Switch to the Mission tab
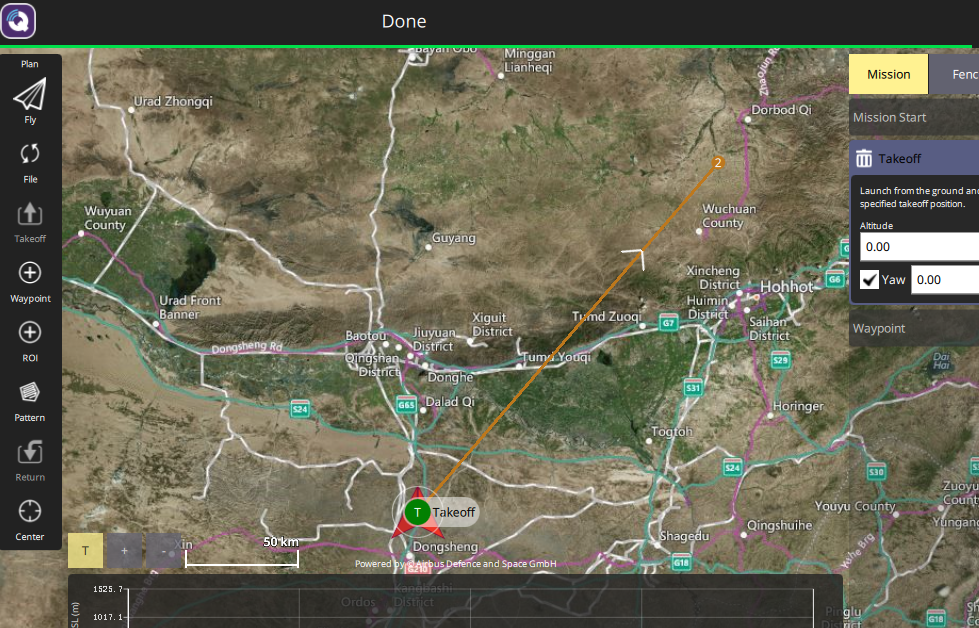This screenshot has height=628, width=979. coord(888,74)
